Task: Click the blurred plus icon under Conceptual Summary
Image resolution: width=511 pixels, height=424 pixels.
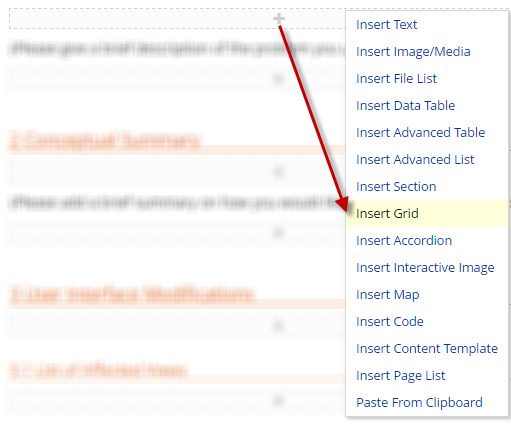Action: click(279, 172)
